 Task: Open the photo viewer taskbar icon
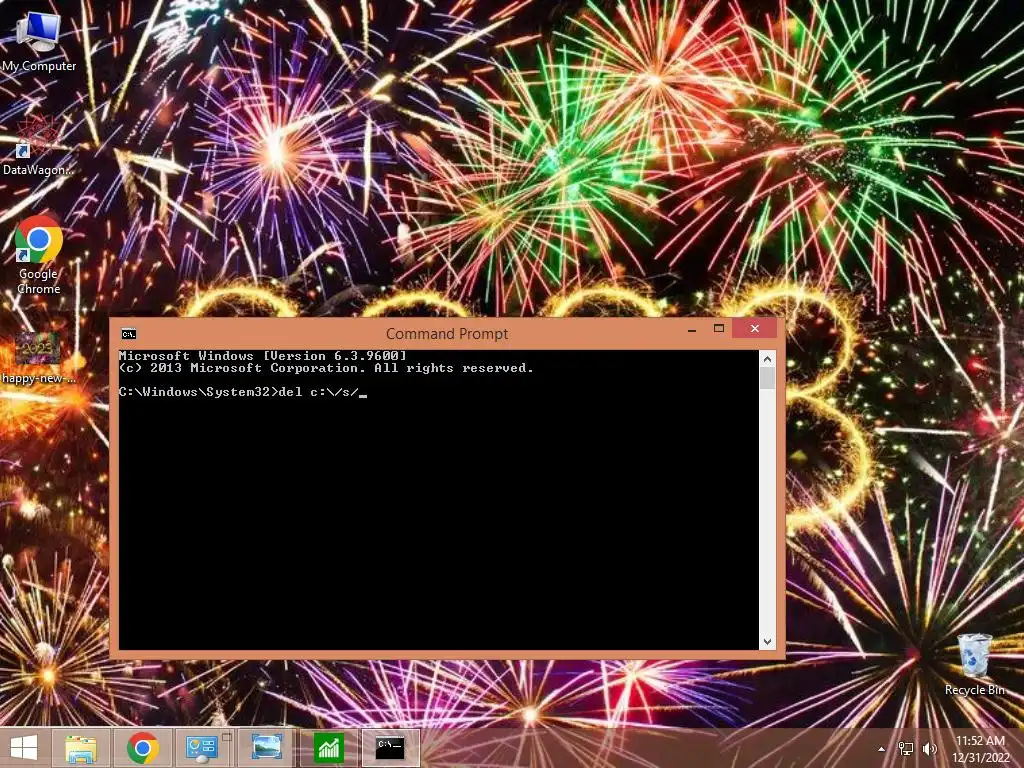pos(267,748)
